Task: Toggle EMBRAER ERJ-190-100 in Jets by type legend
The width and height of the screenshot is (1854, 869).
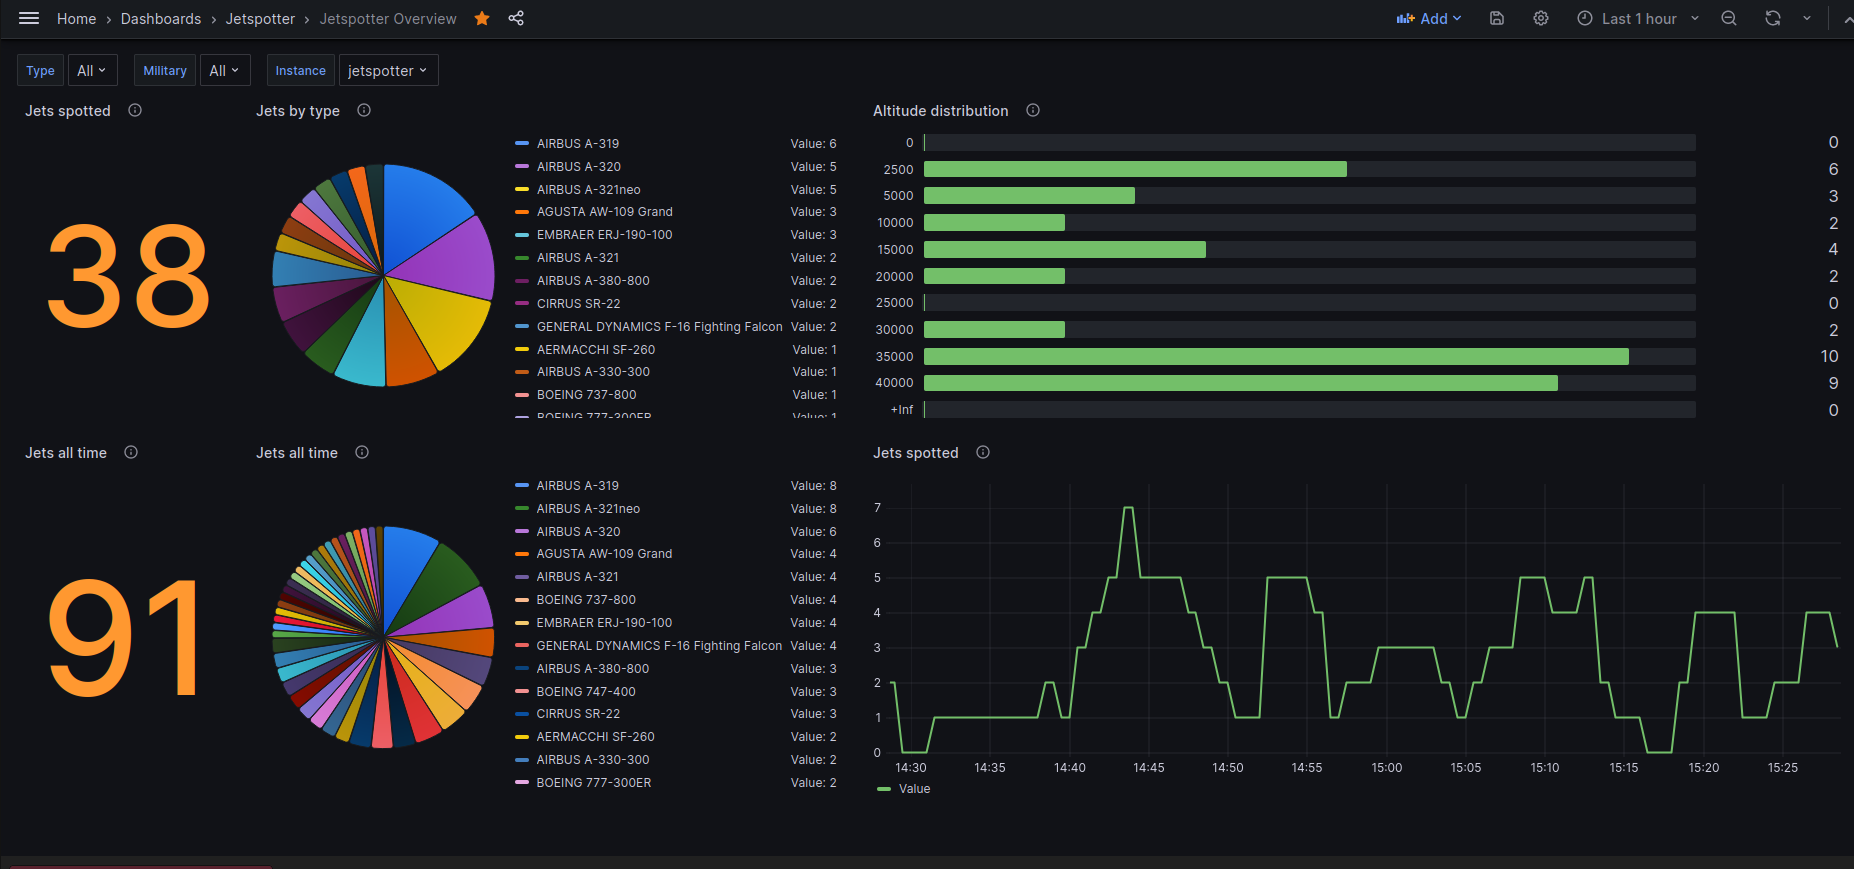Action: point(605,235)
